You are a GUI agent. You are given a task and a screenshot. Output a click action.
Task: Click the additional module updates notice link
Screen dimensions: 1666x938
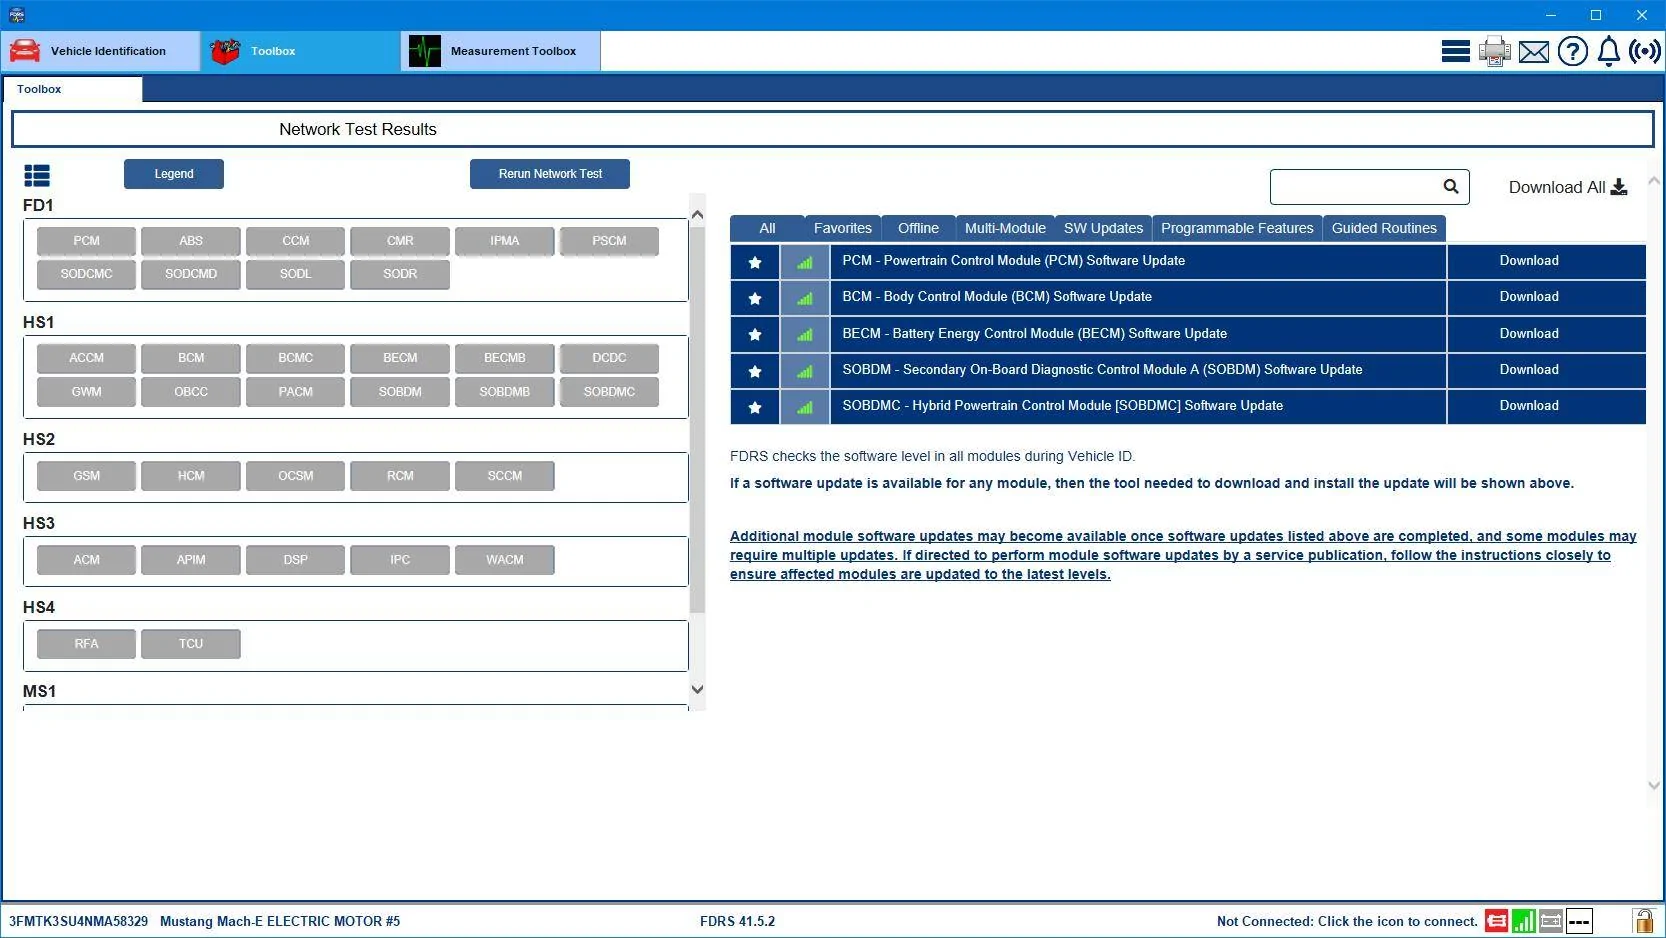(x=1183, y=555)
